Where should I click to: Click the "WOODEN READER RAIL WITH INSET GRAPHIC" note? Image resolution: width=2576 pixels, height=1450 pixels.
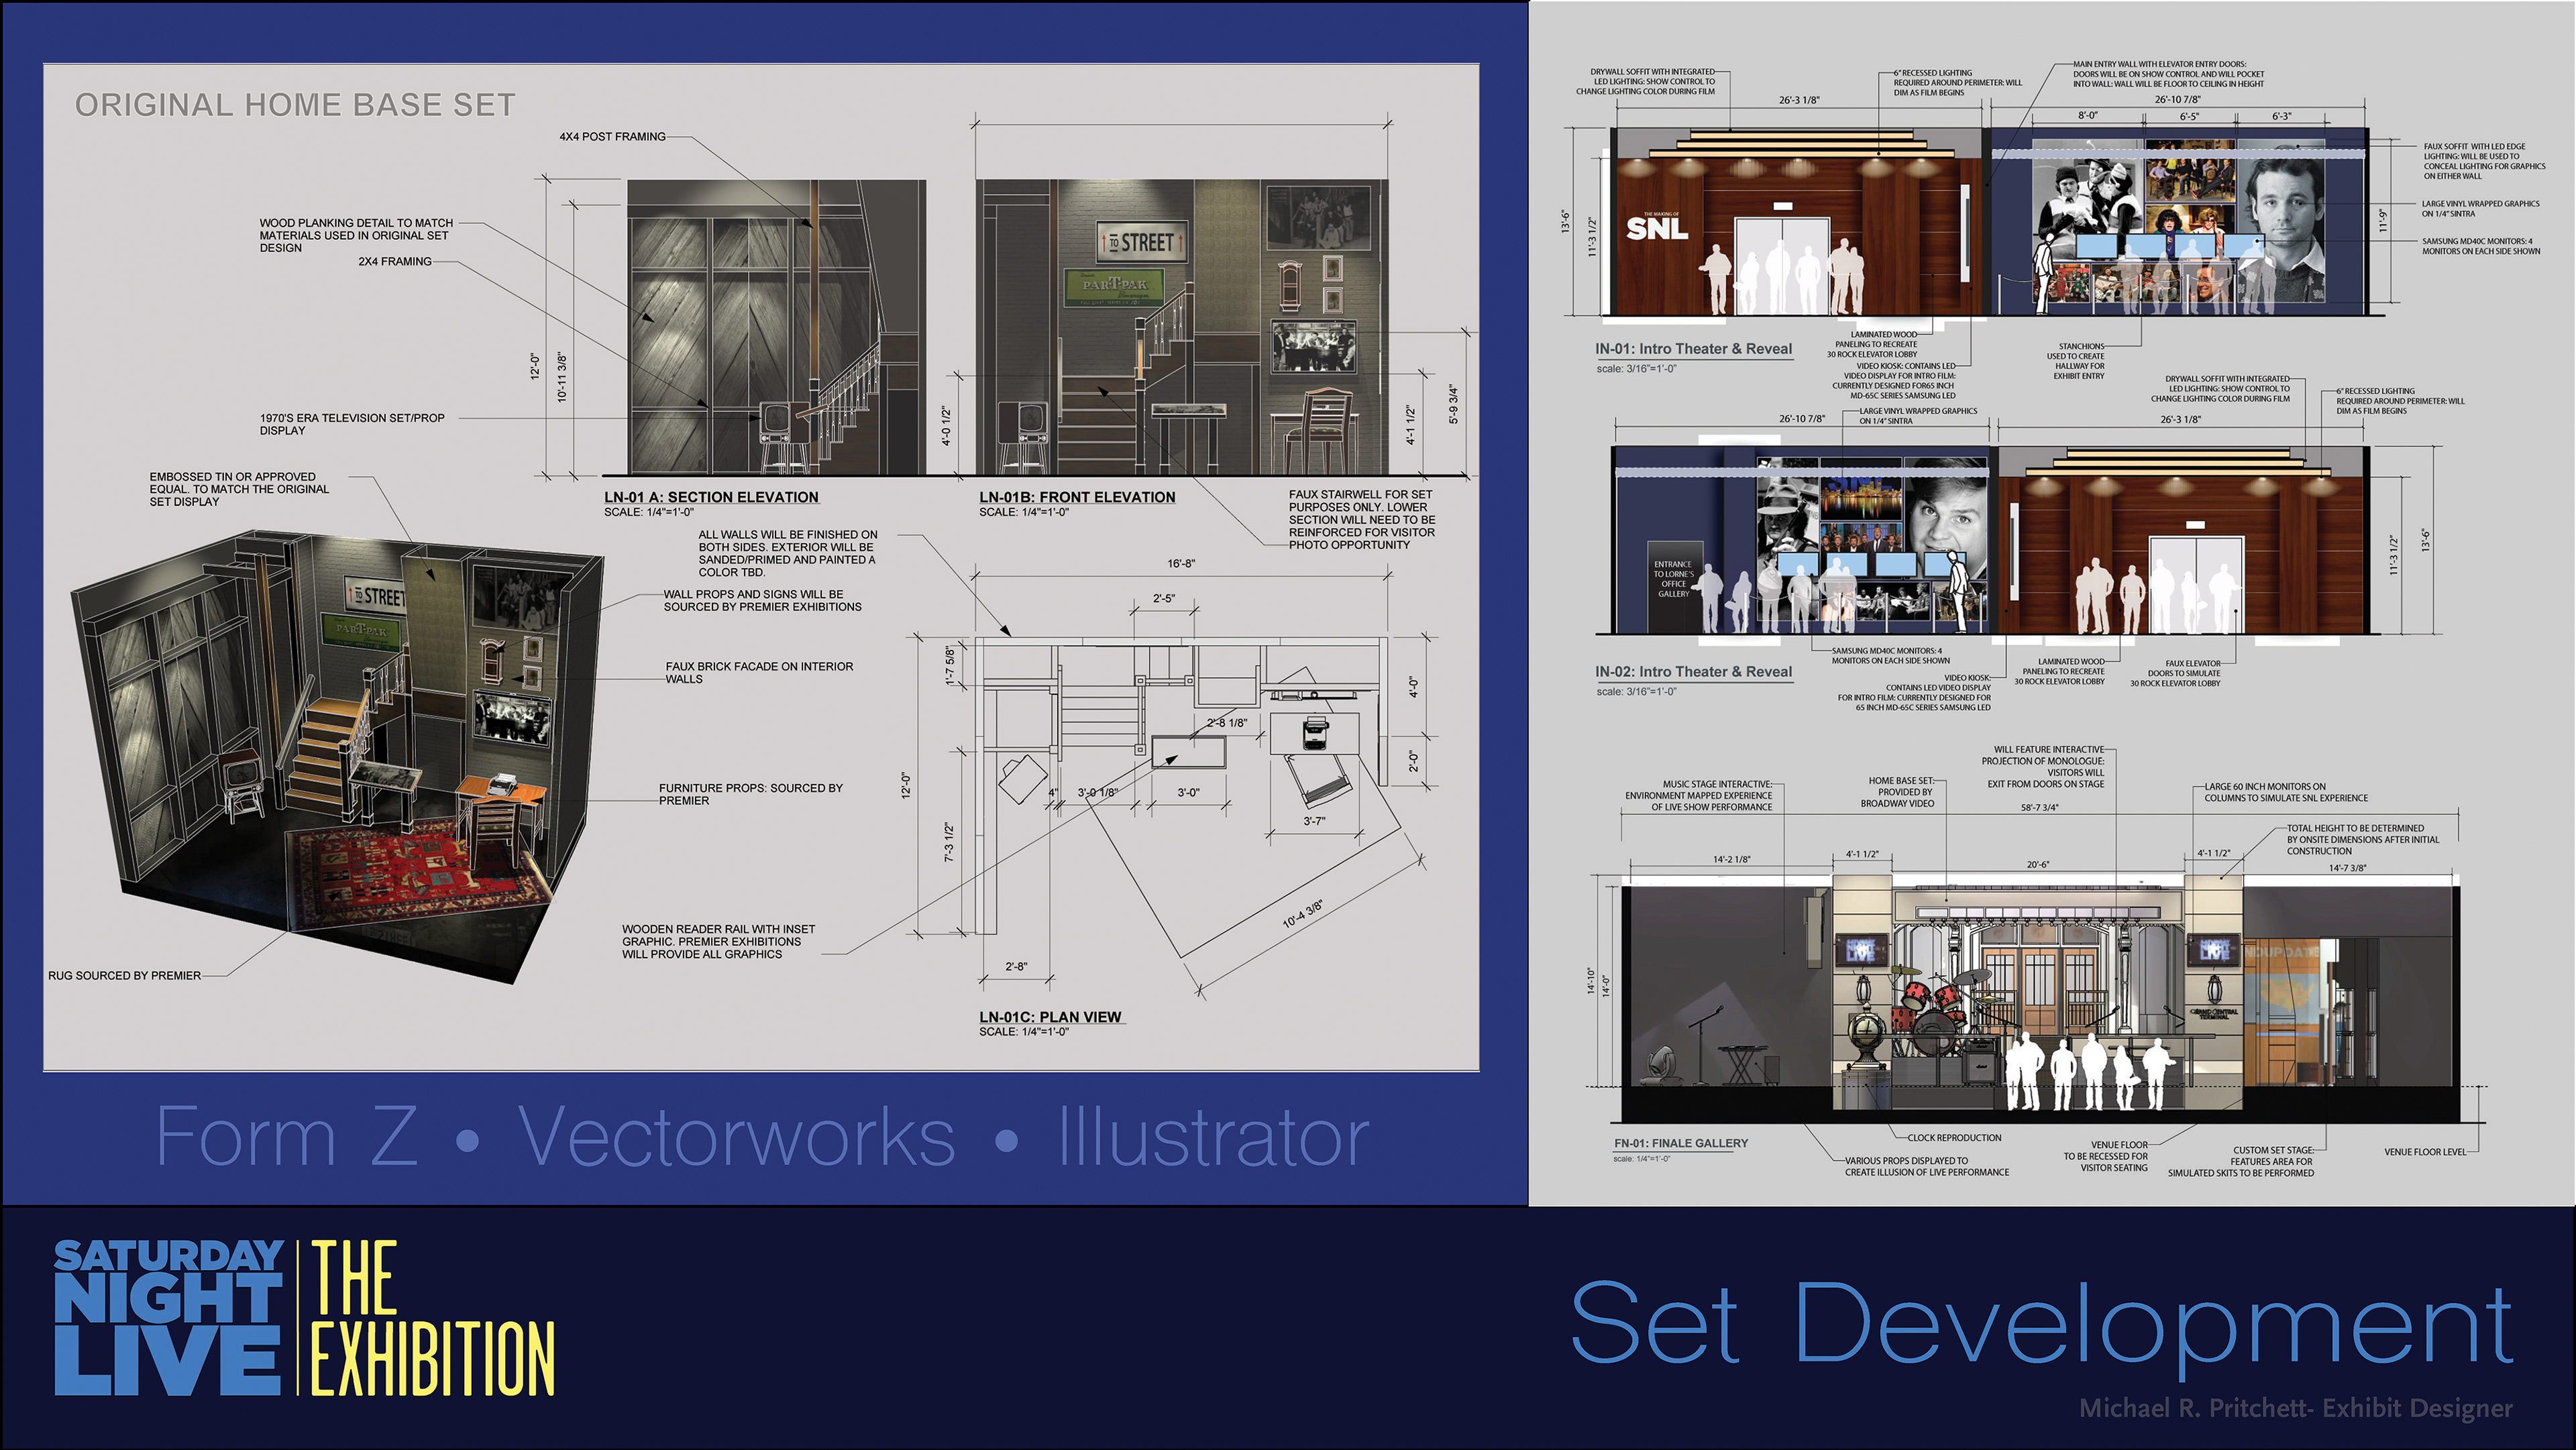[718, 941]
